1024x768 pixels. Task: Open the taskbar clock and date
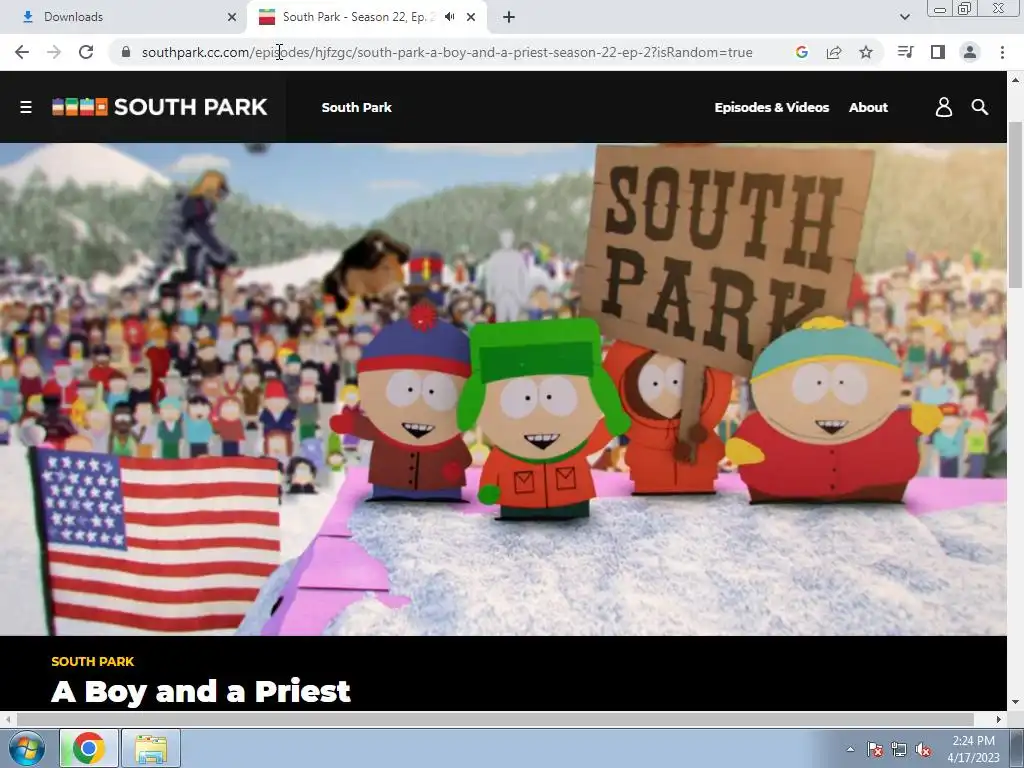point(974,749)
